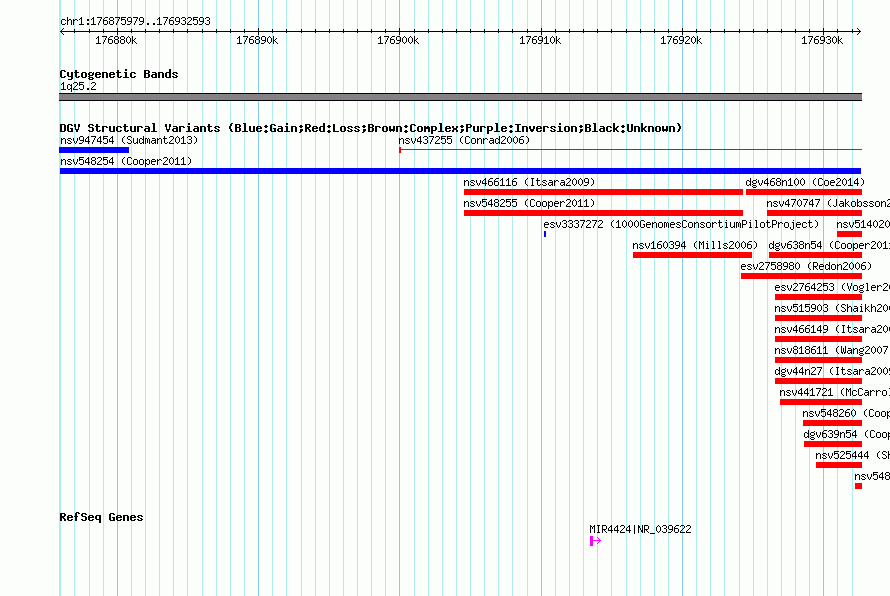Click the 176920k ruler tick label

(681, 40)
